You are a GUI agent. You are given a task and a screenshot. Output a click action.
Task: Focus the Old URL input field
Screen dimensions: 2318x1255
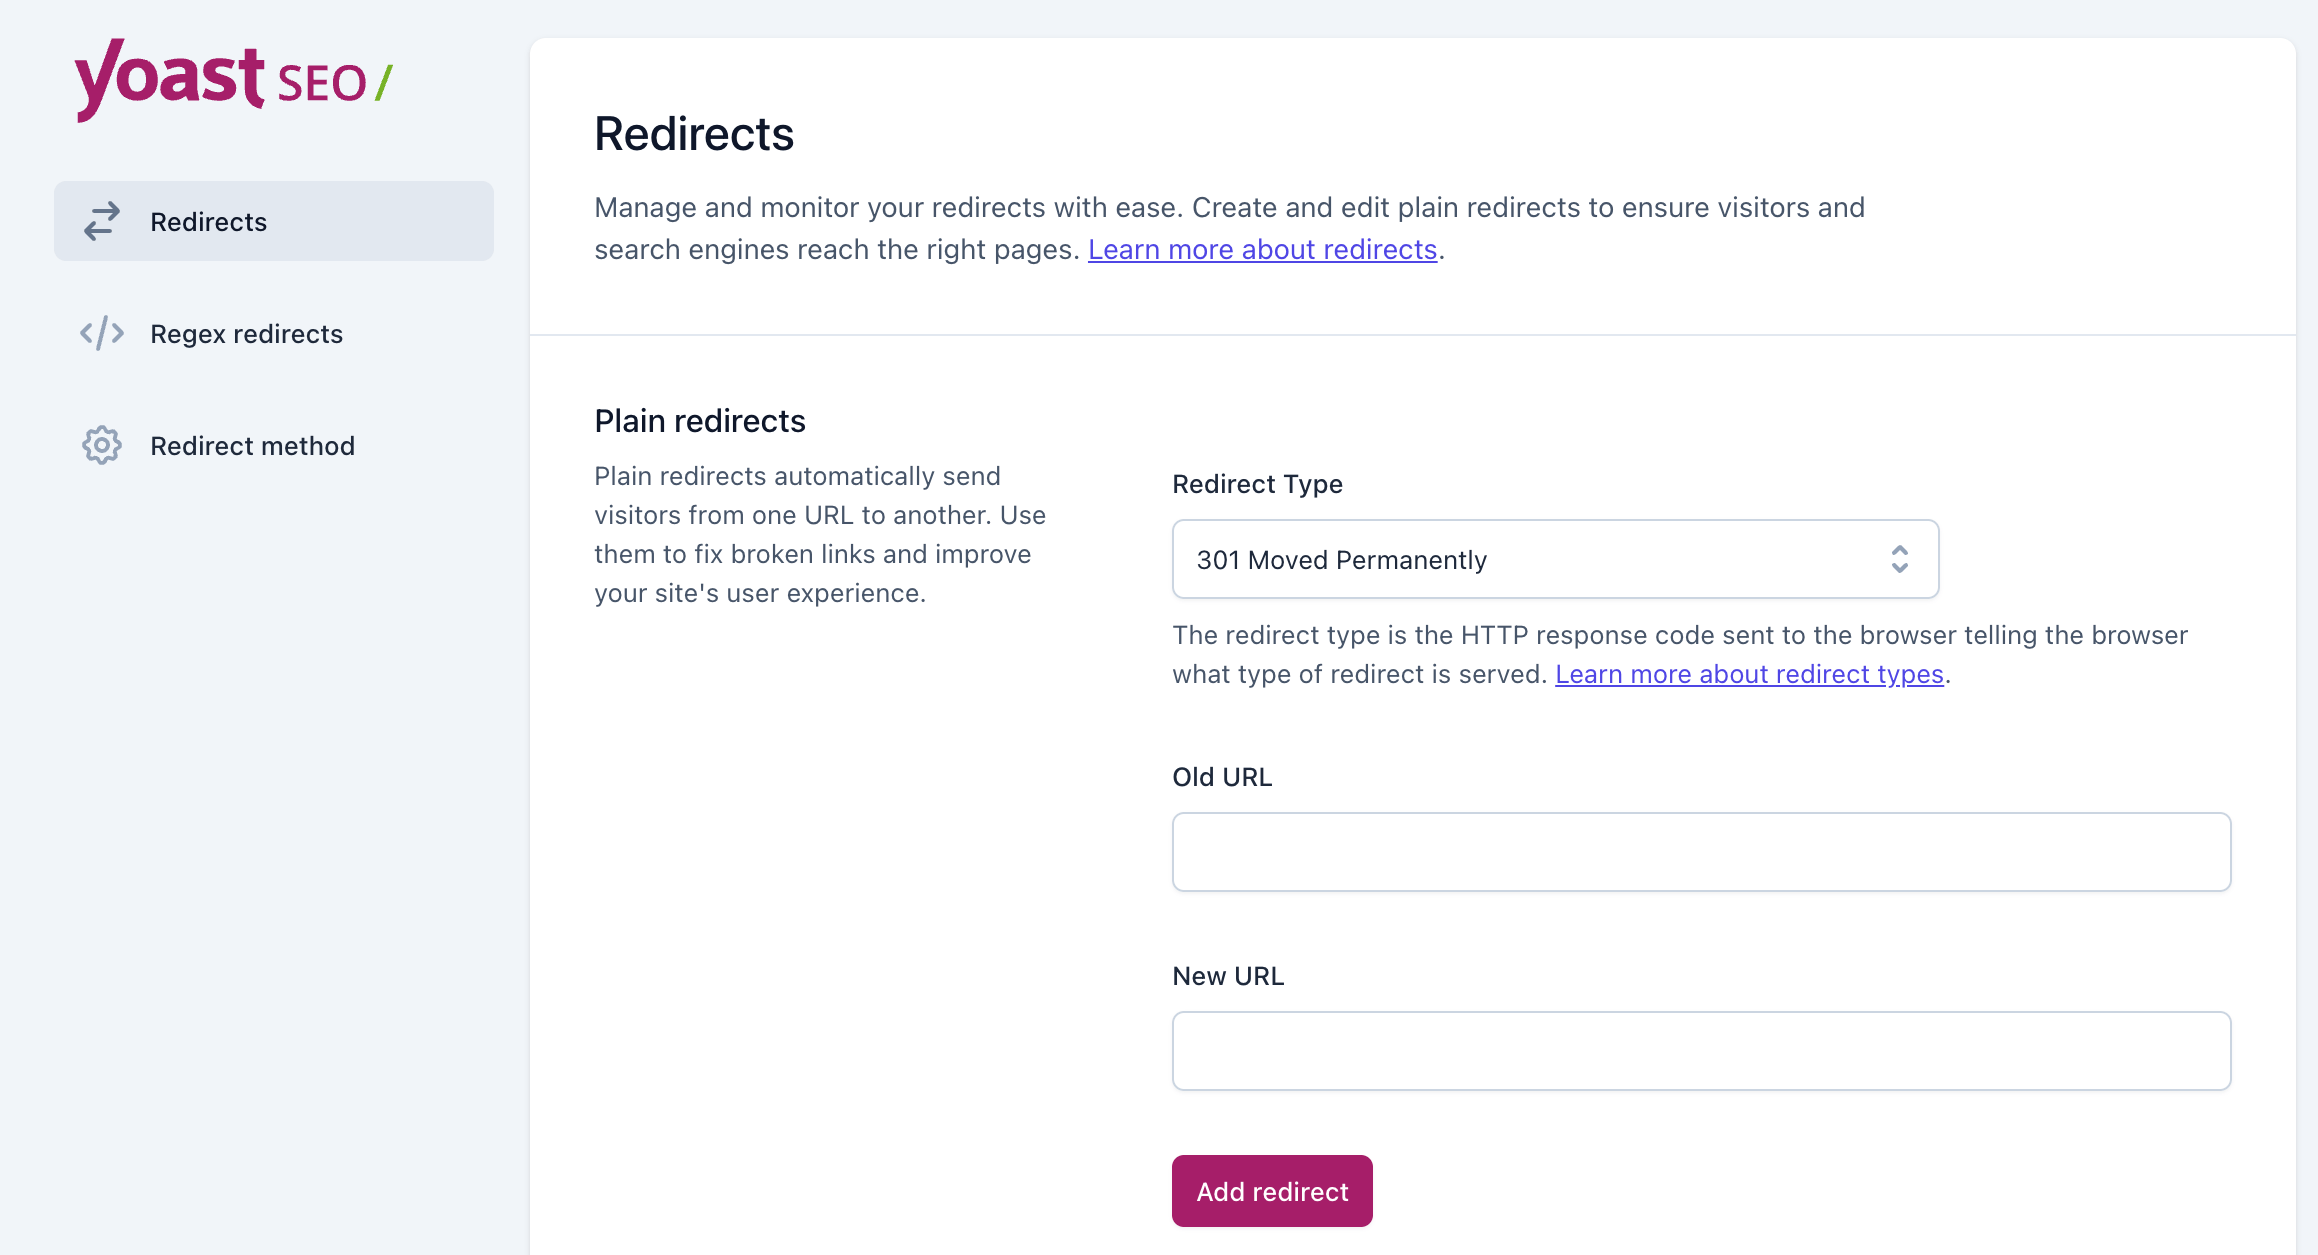click(1700, 852)
